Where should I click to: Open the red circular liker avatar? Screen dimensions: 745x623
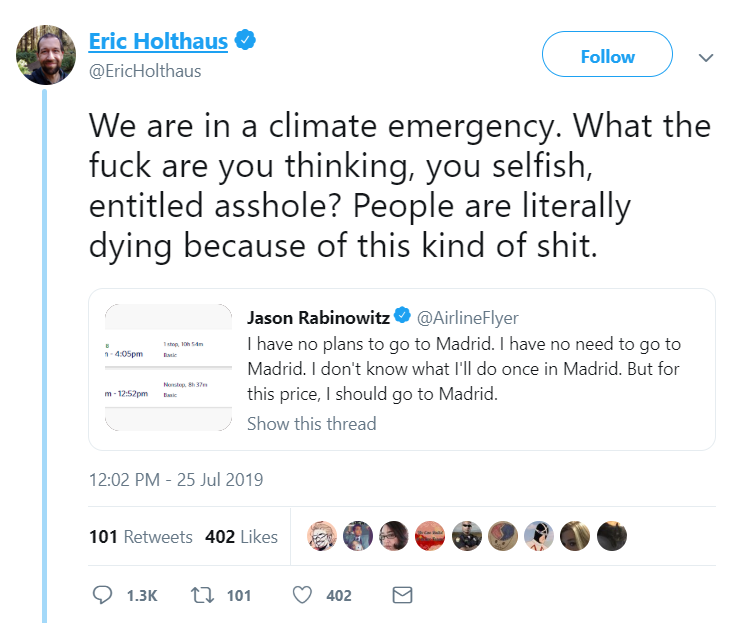point(430,536)
